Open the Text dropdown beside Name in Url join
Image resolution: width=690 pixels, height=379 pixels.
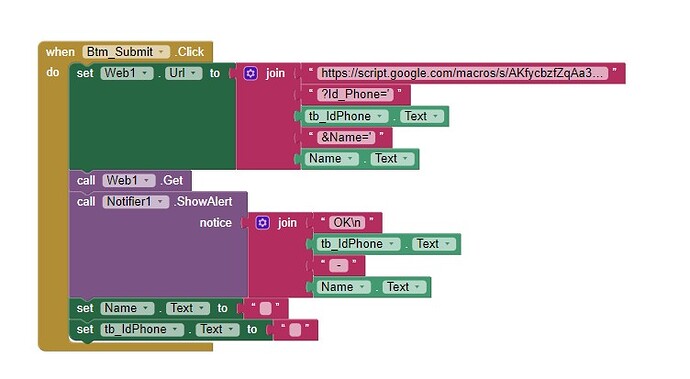[x=393, y=158]
